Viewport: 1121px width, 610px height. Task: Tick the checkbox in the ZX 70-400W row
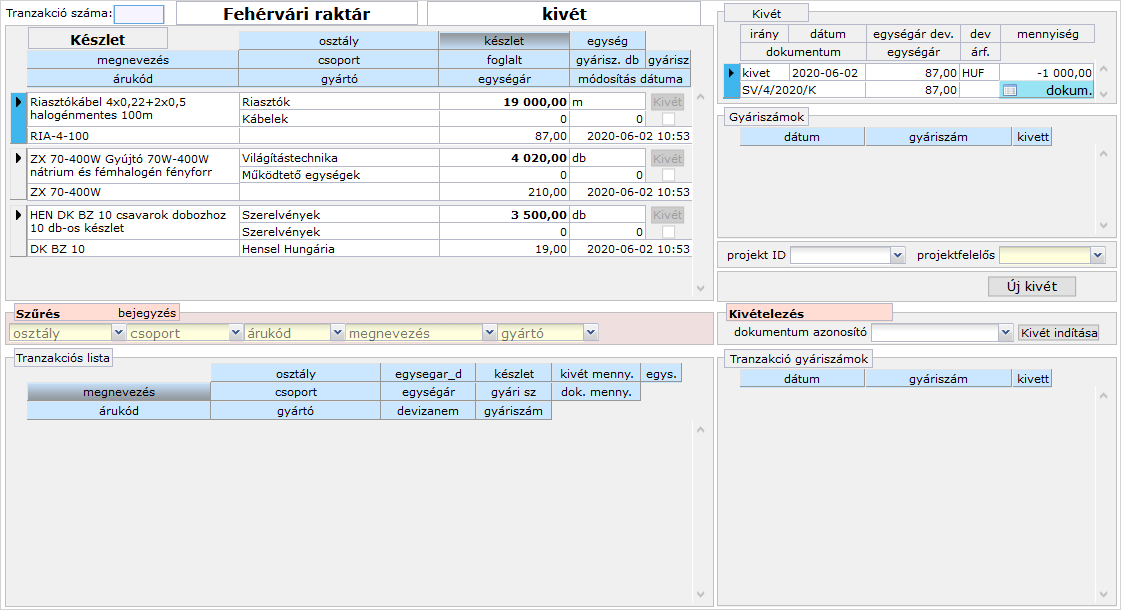(x=668, y=175)
